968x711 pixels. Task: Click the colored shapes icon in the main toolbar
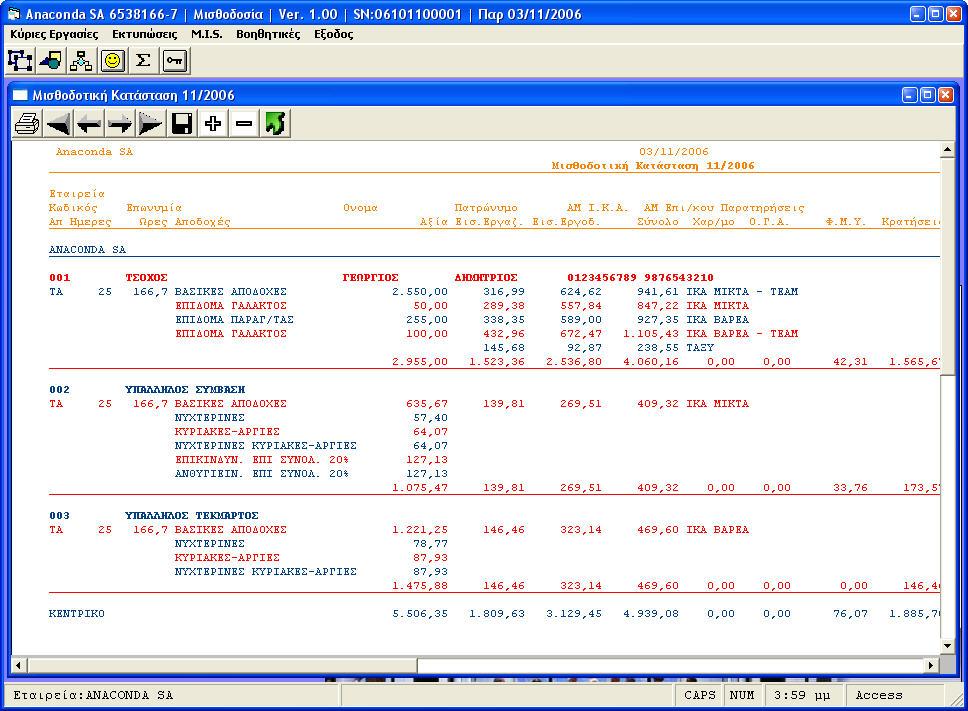50,61
